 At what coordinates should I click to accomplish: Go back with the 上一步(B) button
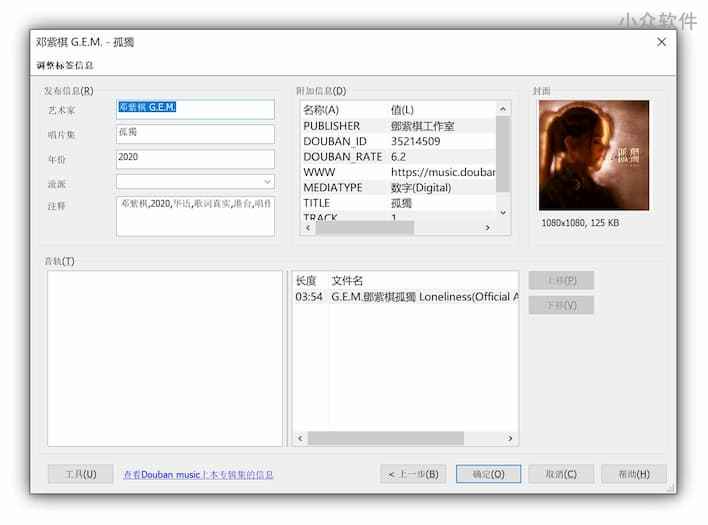(413, 474)
